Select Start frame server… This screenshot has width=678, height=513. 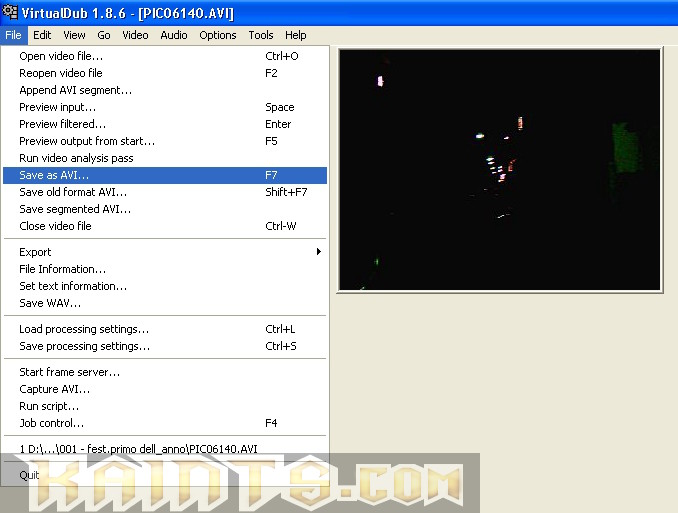165,372
